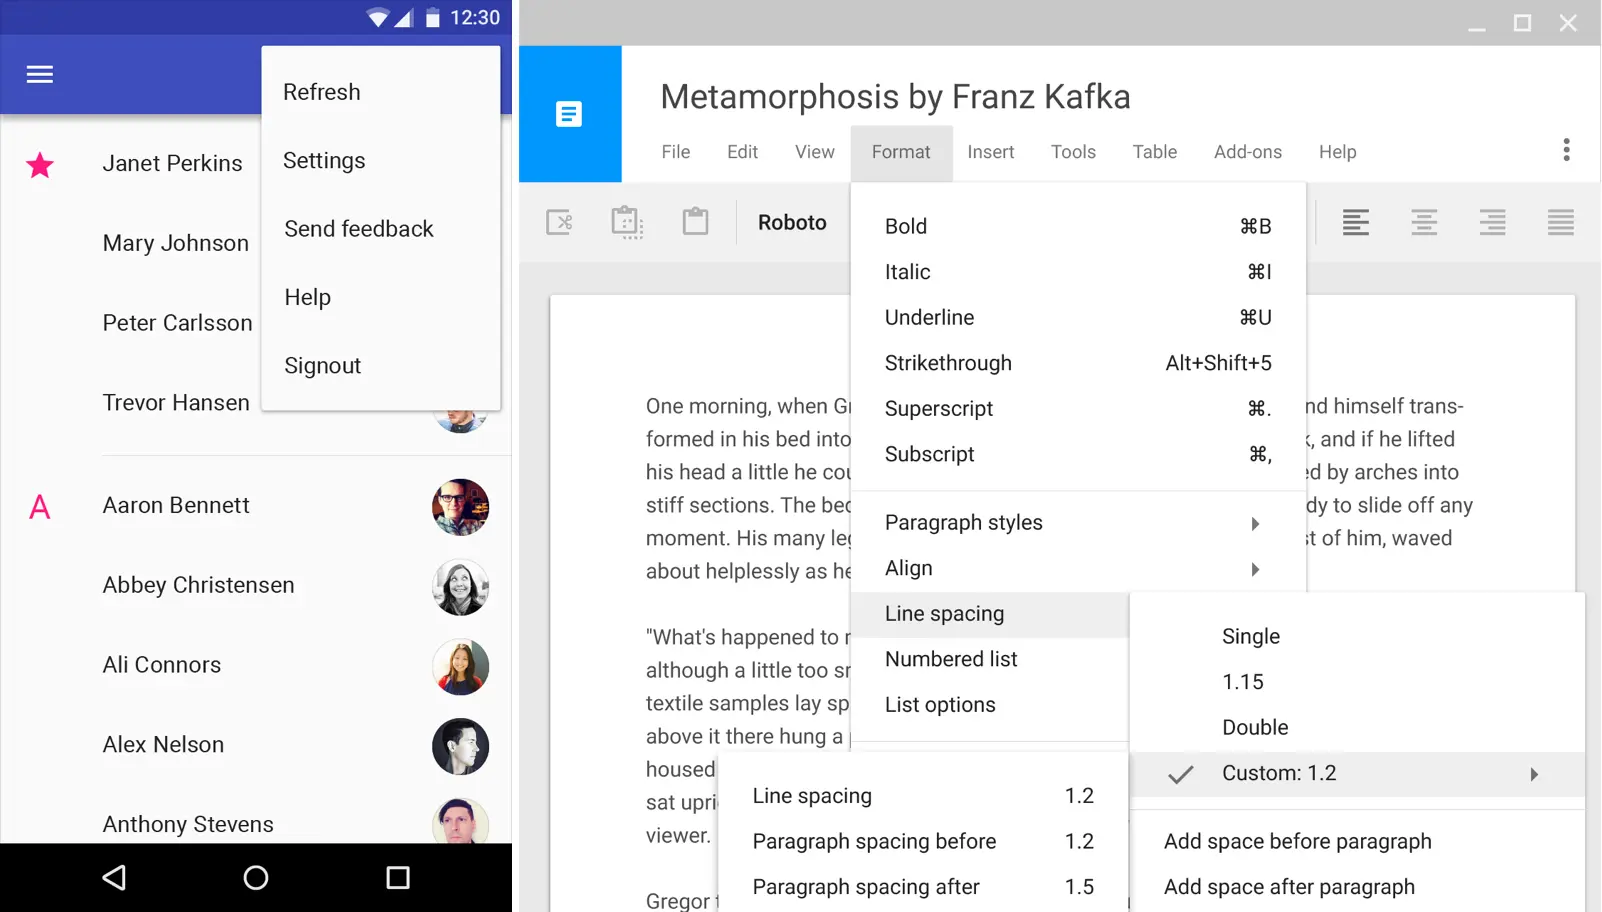
Task: Open Aaron Bennett's avatar photo
Action: tap(460, 507)
